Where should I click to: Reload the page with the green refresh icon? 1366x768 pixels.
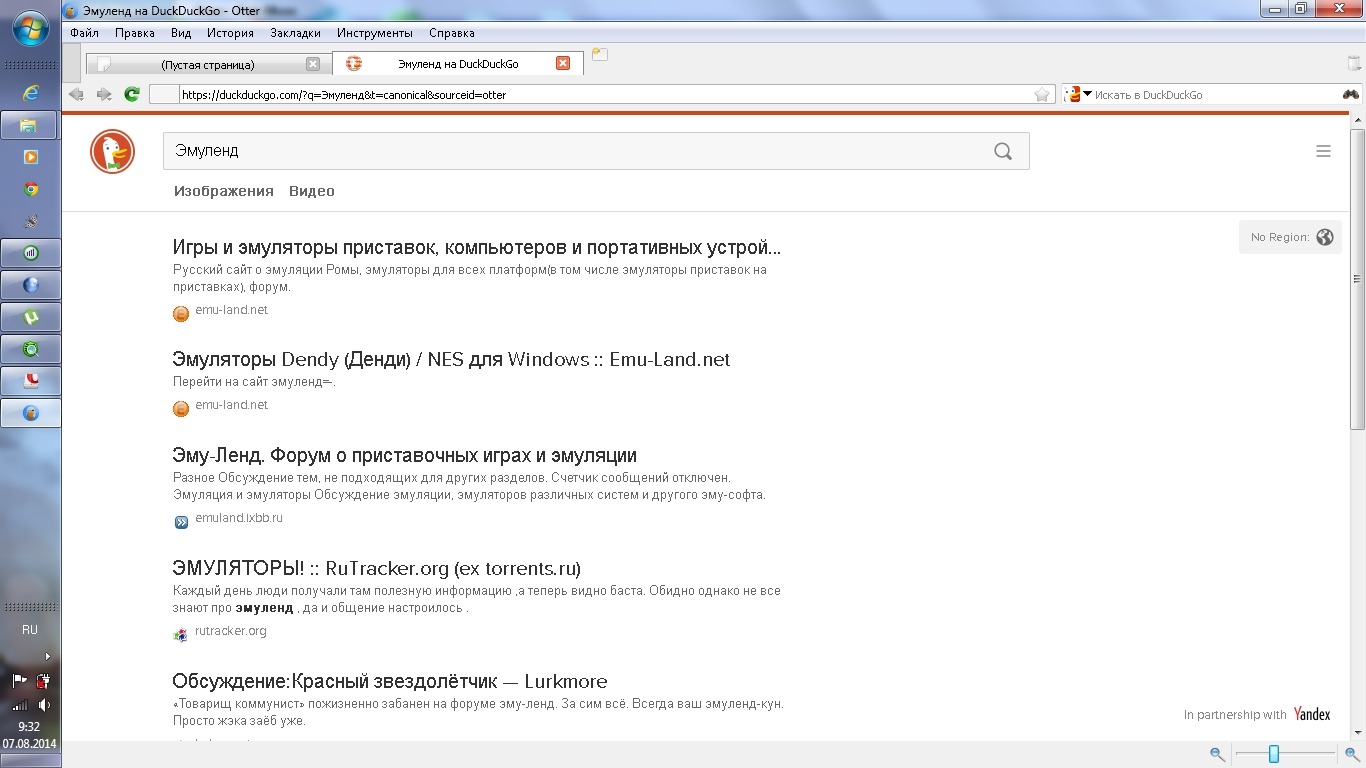click(x=132, y=94)
